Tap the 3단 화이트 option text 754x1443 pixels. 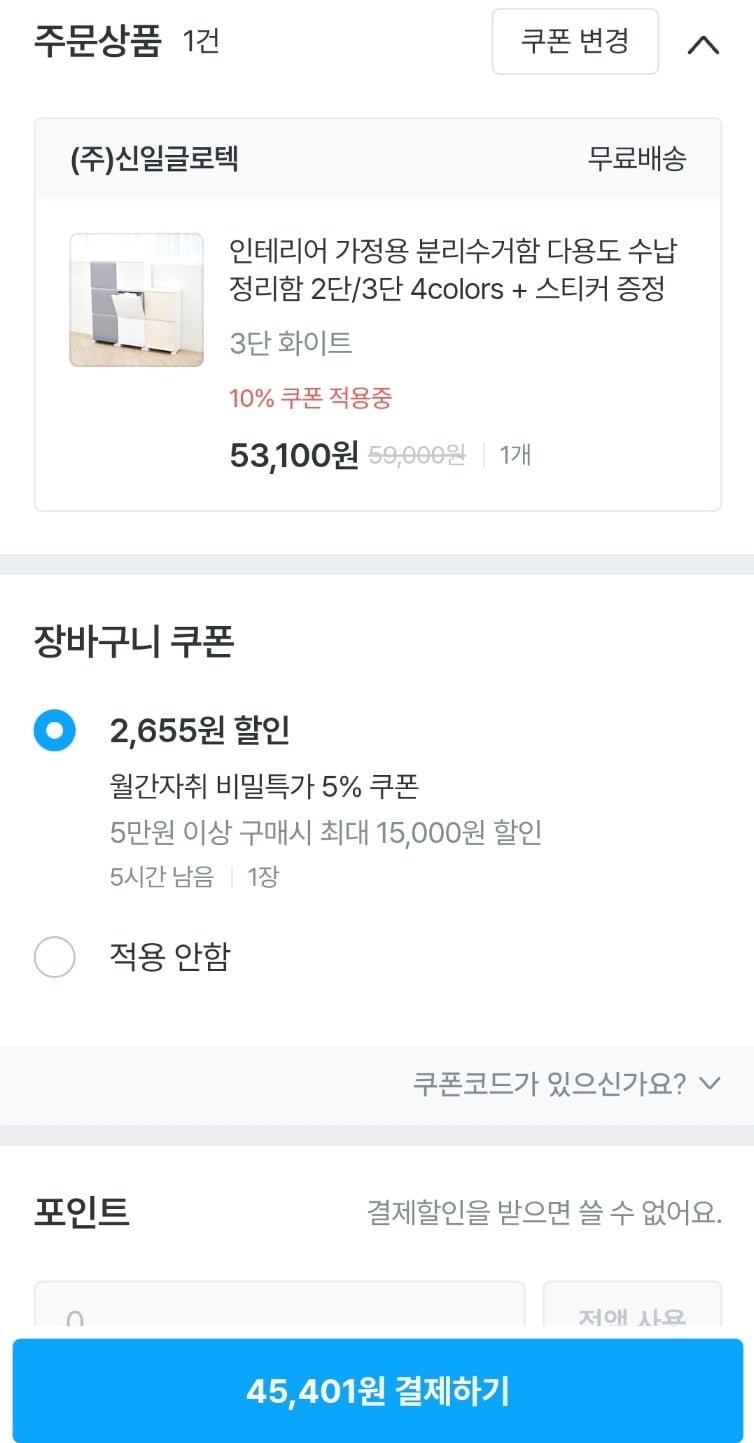pos(291,344)
